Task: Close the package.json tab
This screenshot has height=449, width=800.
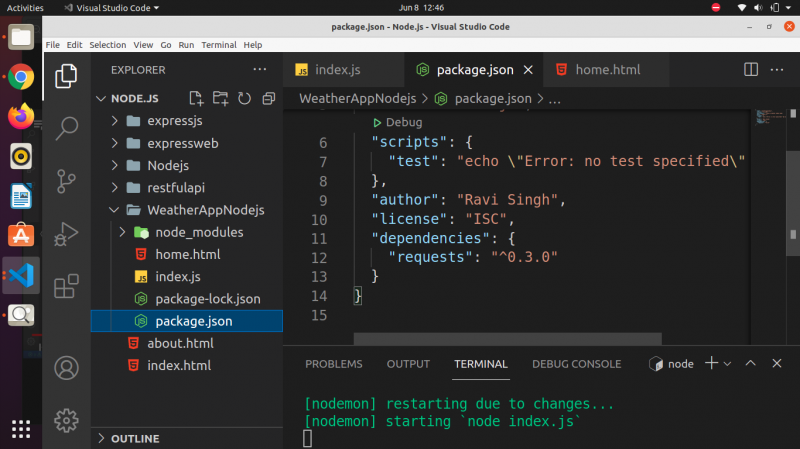Action: click(528, 70)
